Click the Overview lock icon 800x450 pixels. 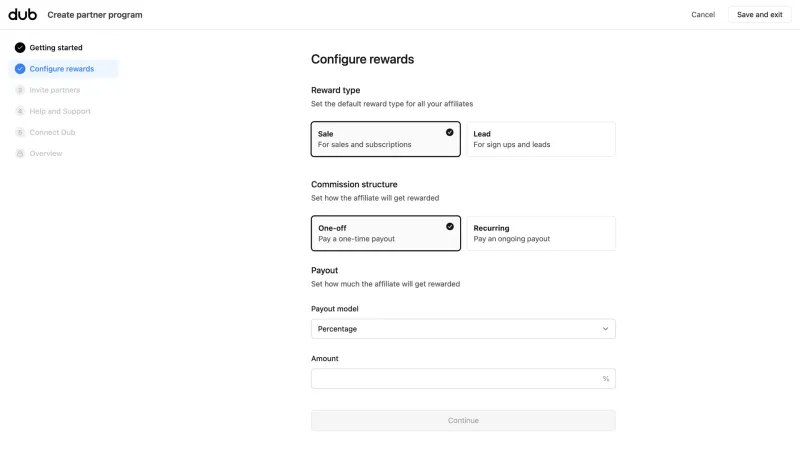click(20, 154)
